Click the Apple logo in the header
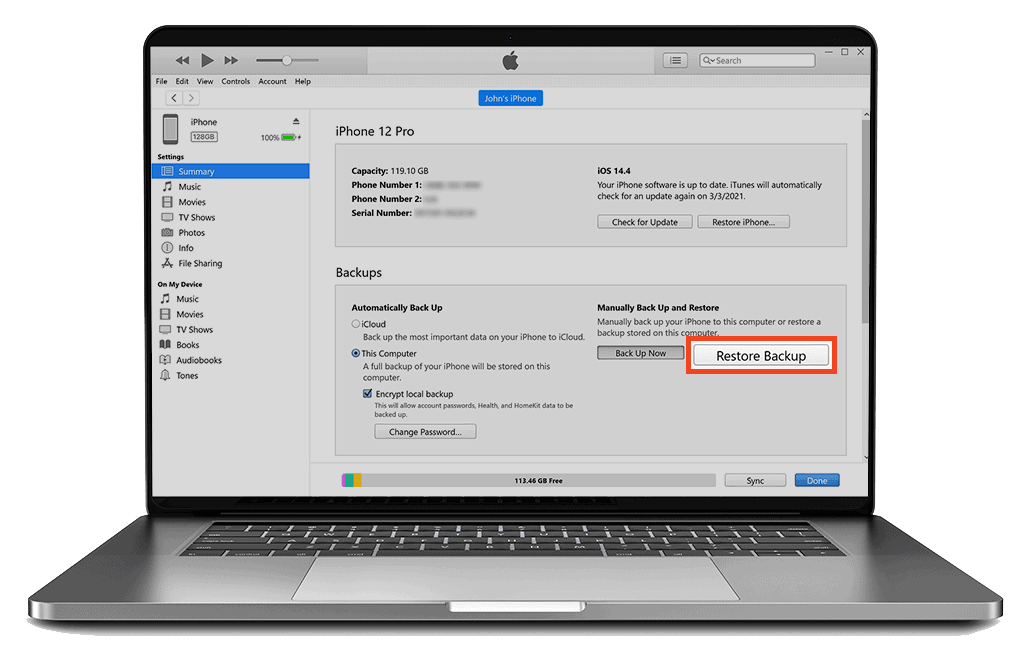Screen dimensions: 1024x665 (x=510, y=61)
